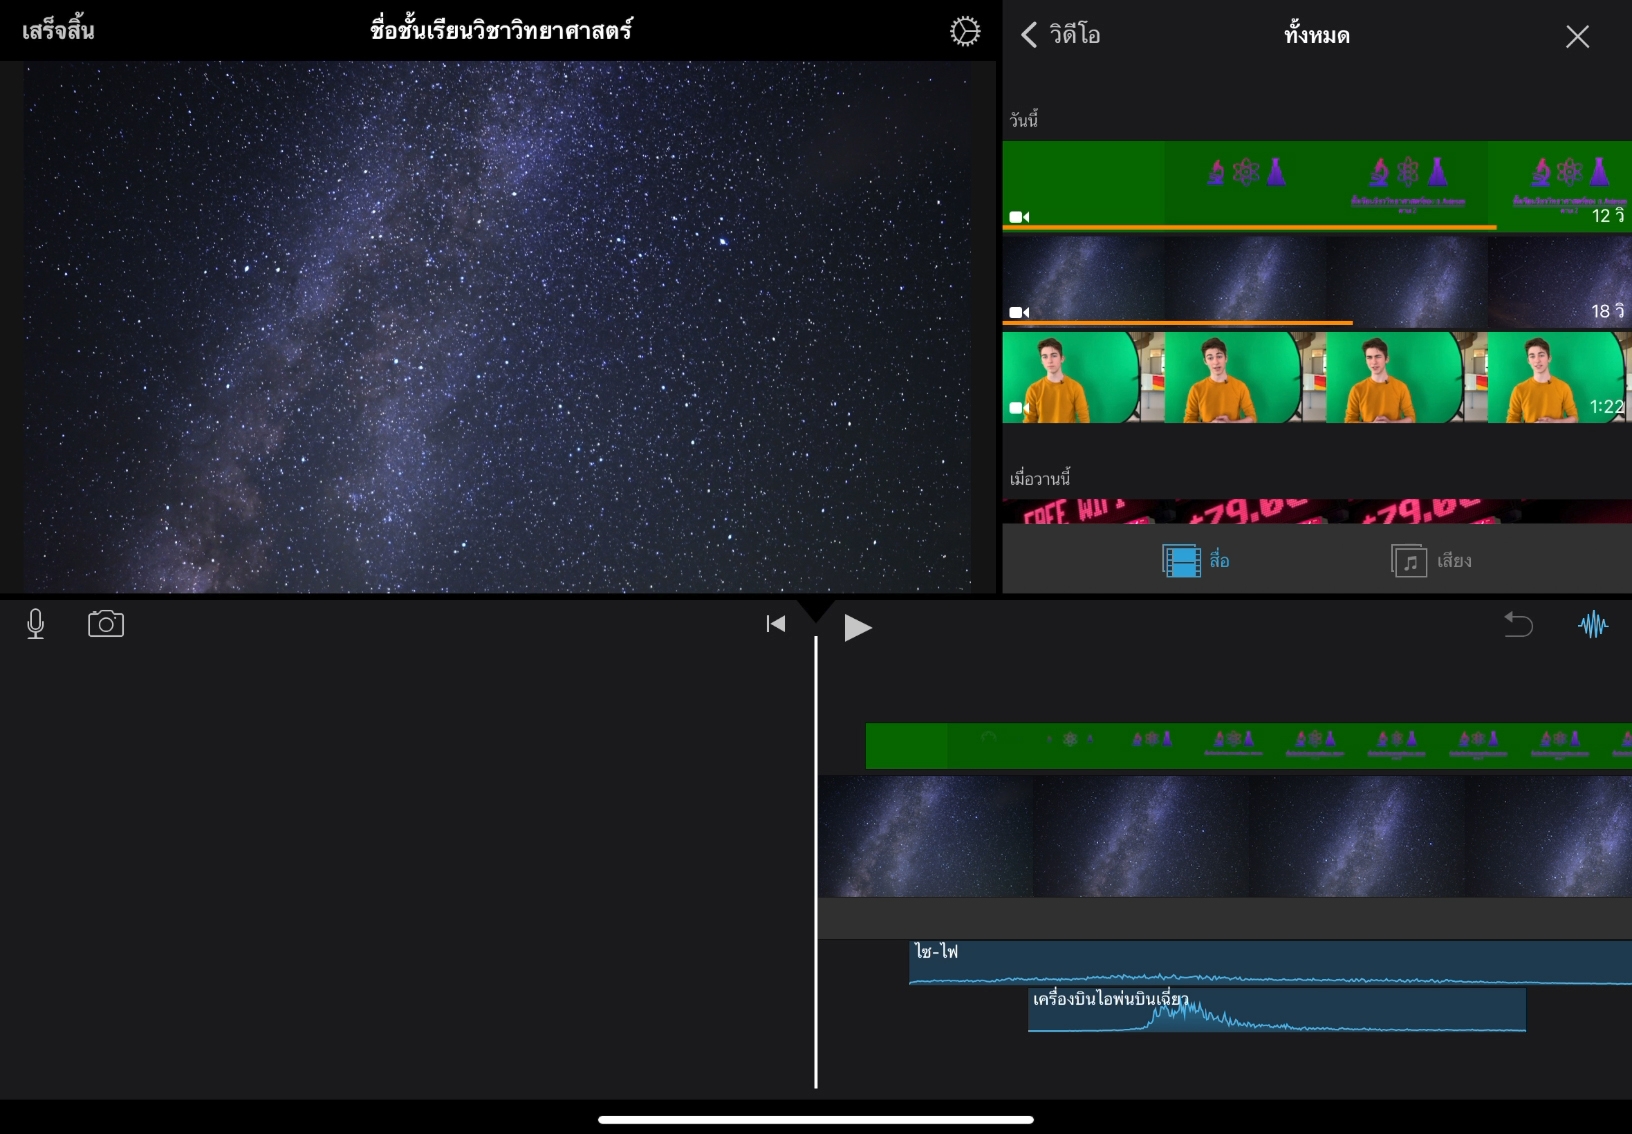Select the 18-second starry sky clip

click(1316, 281)
